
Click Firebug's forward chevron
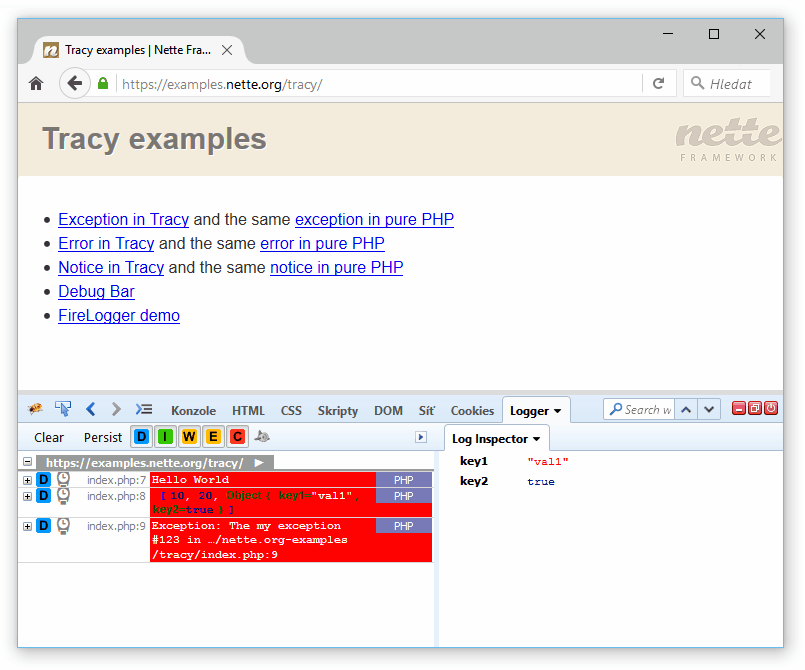(x=117, y=409)
